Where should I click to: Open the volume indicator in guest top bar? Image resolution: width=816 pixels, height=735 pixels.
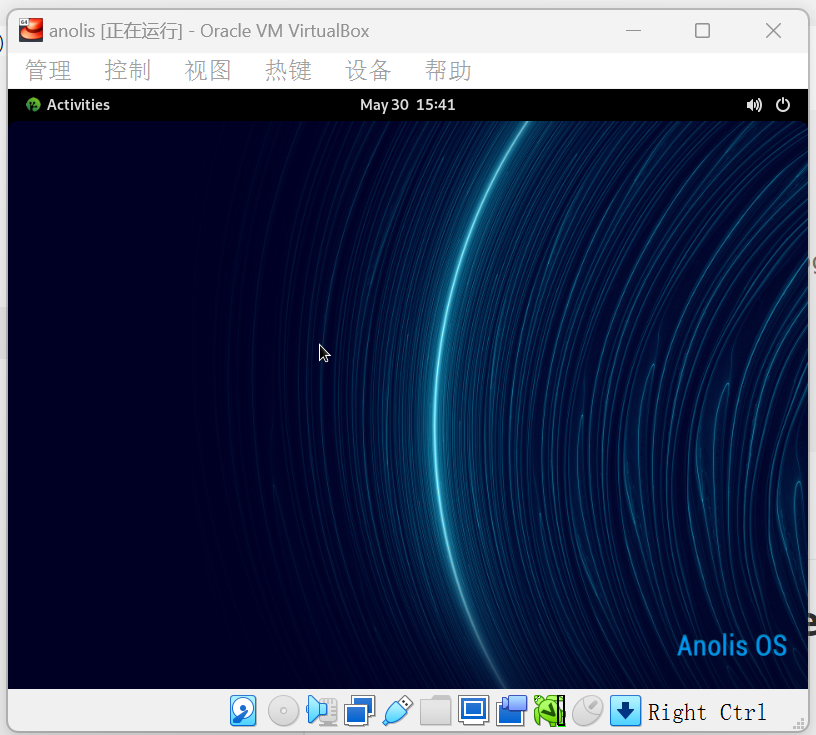click(x=754, y=105)
